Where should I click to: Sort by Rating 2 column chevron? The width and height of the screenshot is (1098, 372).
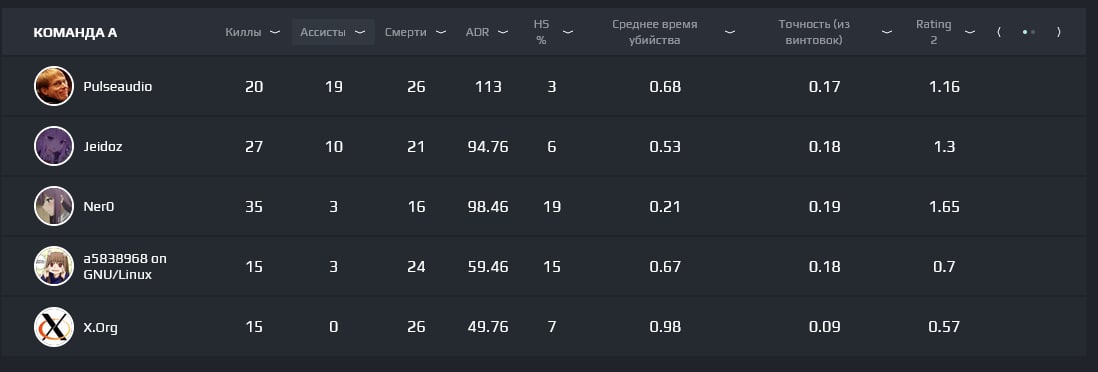(970, 32)
